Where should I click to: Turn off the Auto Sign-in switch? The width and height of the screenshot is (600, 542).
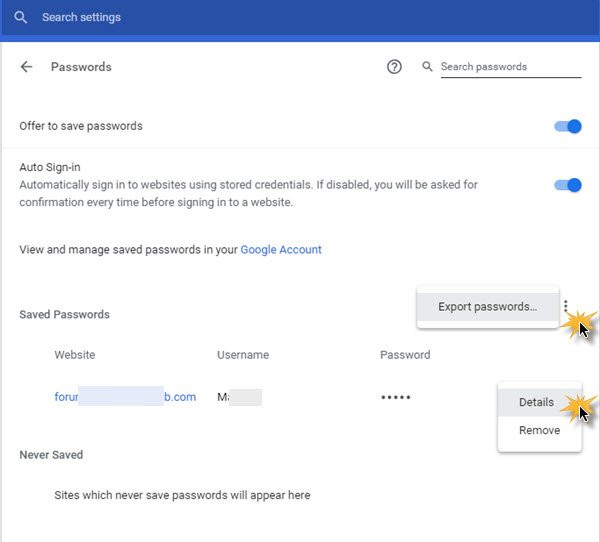point(568,185)
